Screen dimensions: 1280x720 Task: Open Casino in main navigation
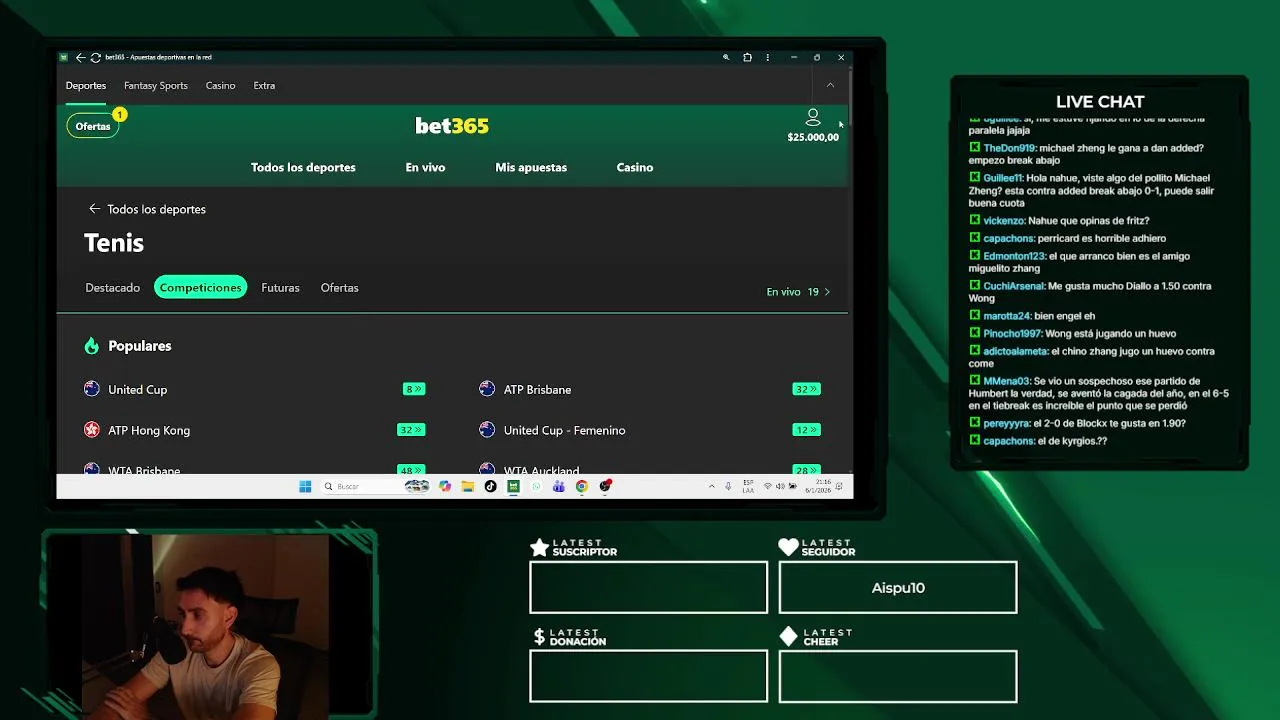click(x=635, y=167)
